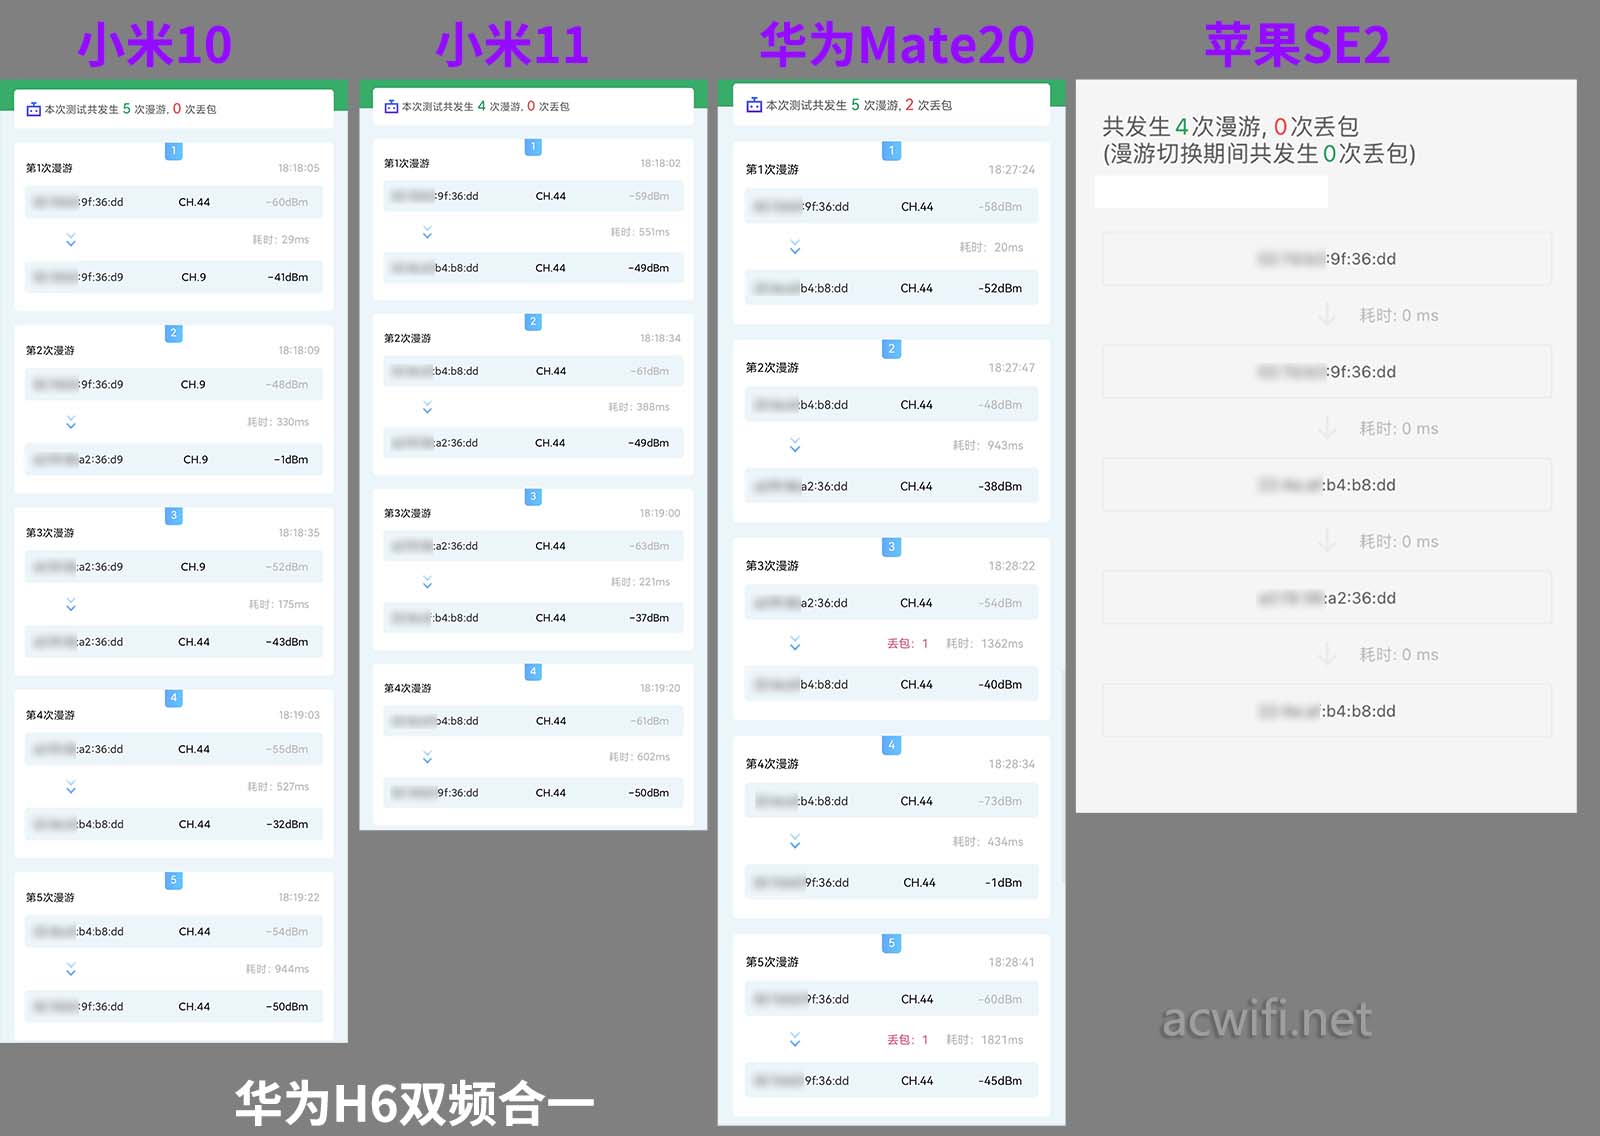
Task: Choose badge 5 in the 华为Mate20 panel
Action: point(892,943)
